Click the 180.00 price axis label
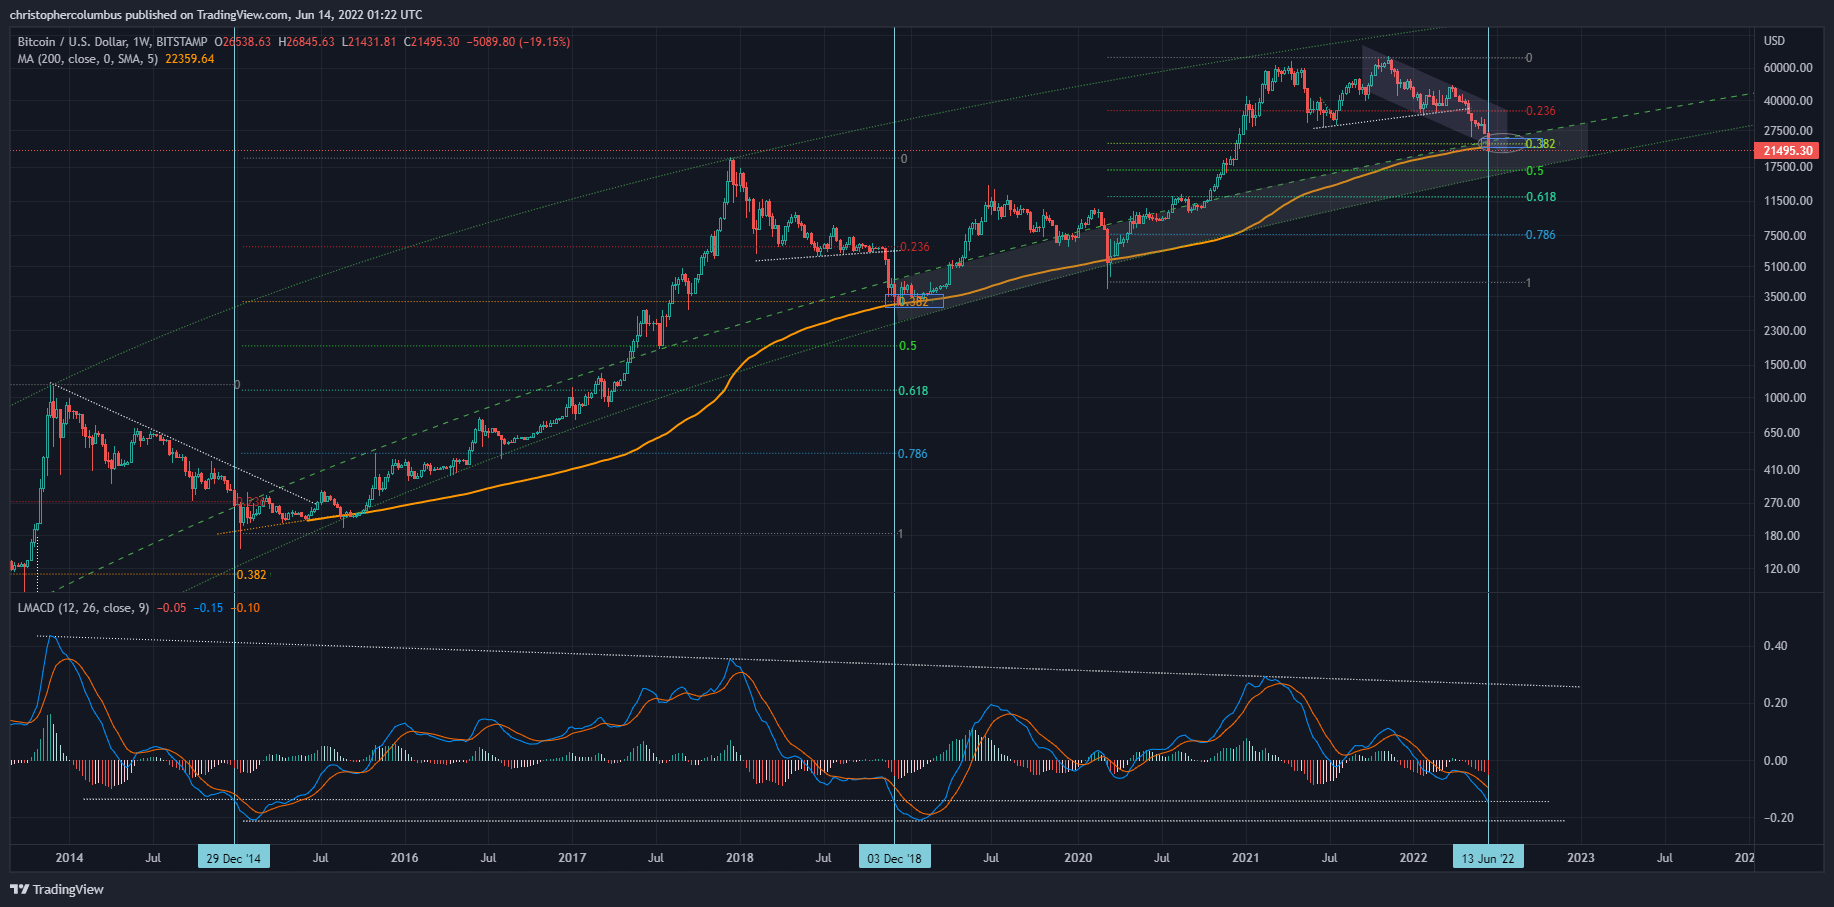The width and height of the screenshot is (1834, 907). (x=1782, y=536)
